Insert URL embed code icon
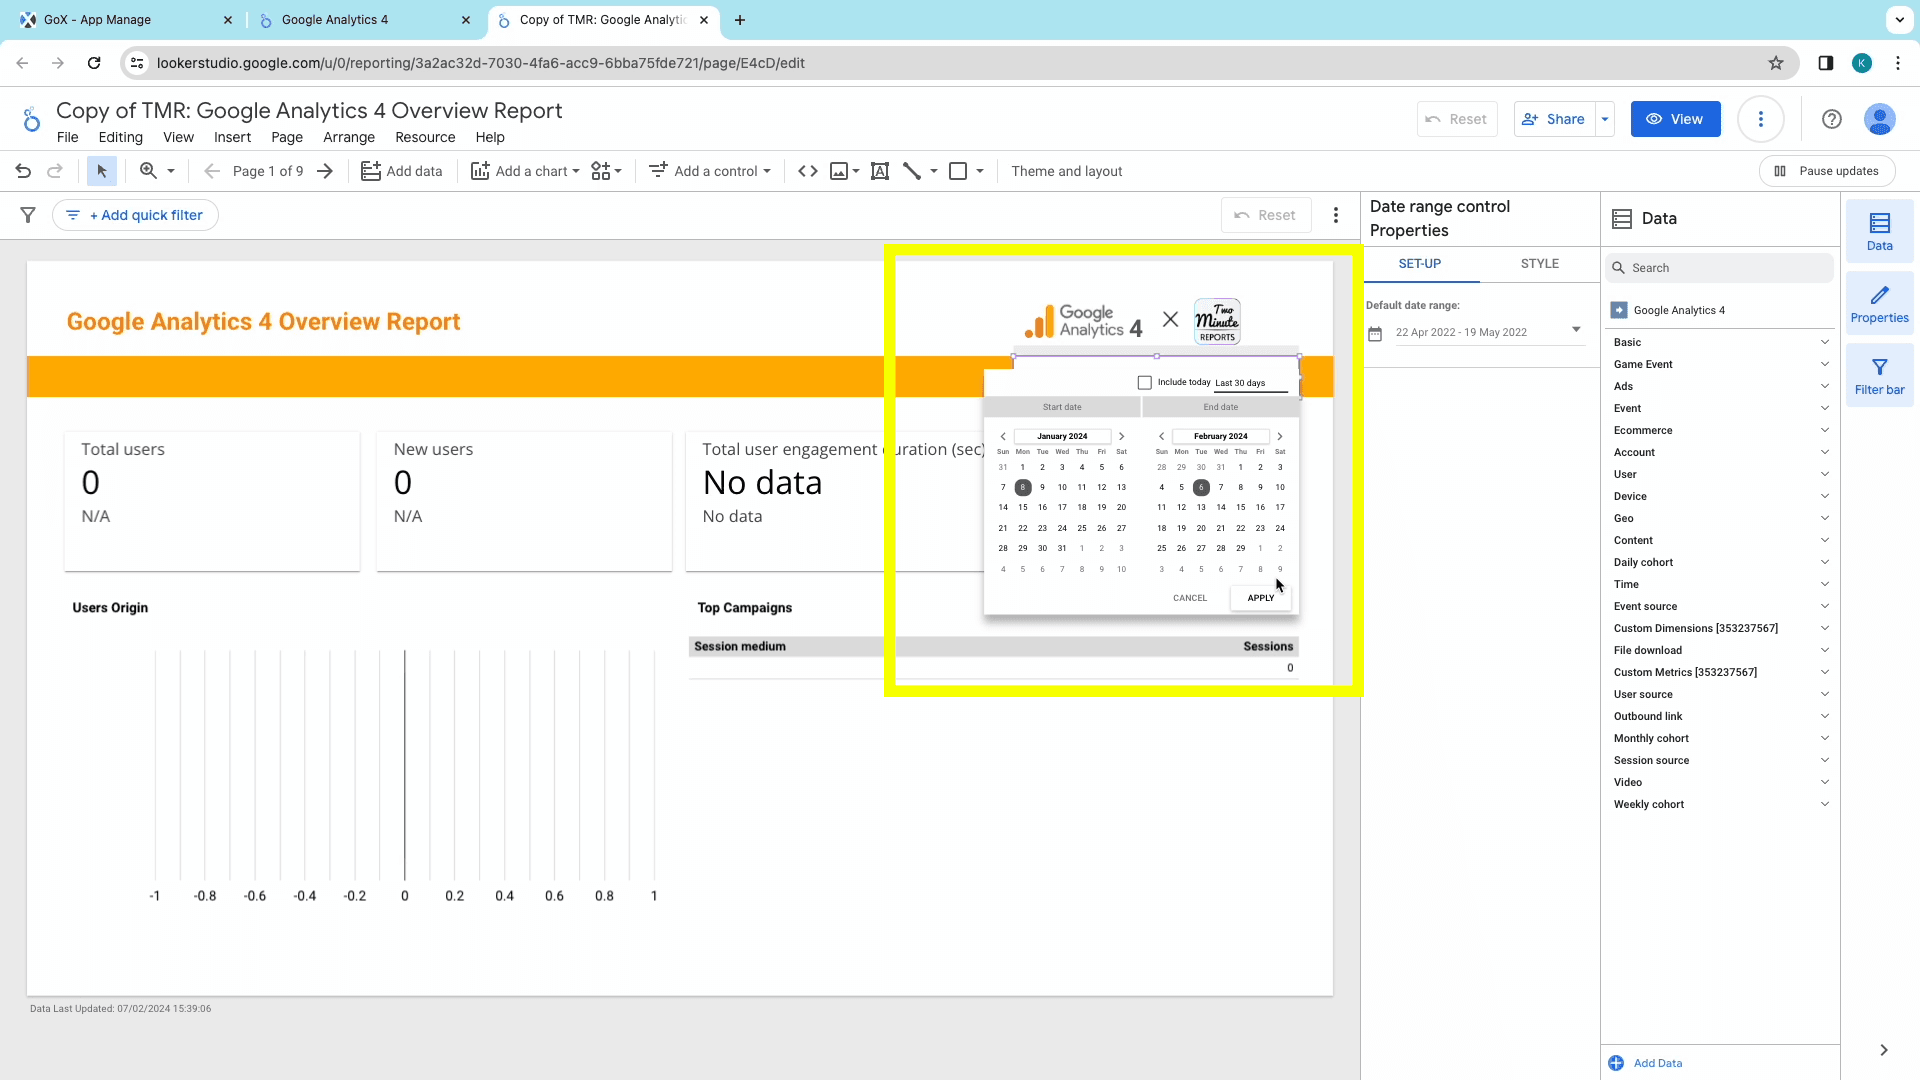The height and width of the screenshot is (1080, 1920). coord(808,171)
